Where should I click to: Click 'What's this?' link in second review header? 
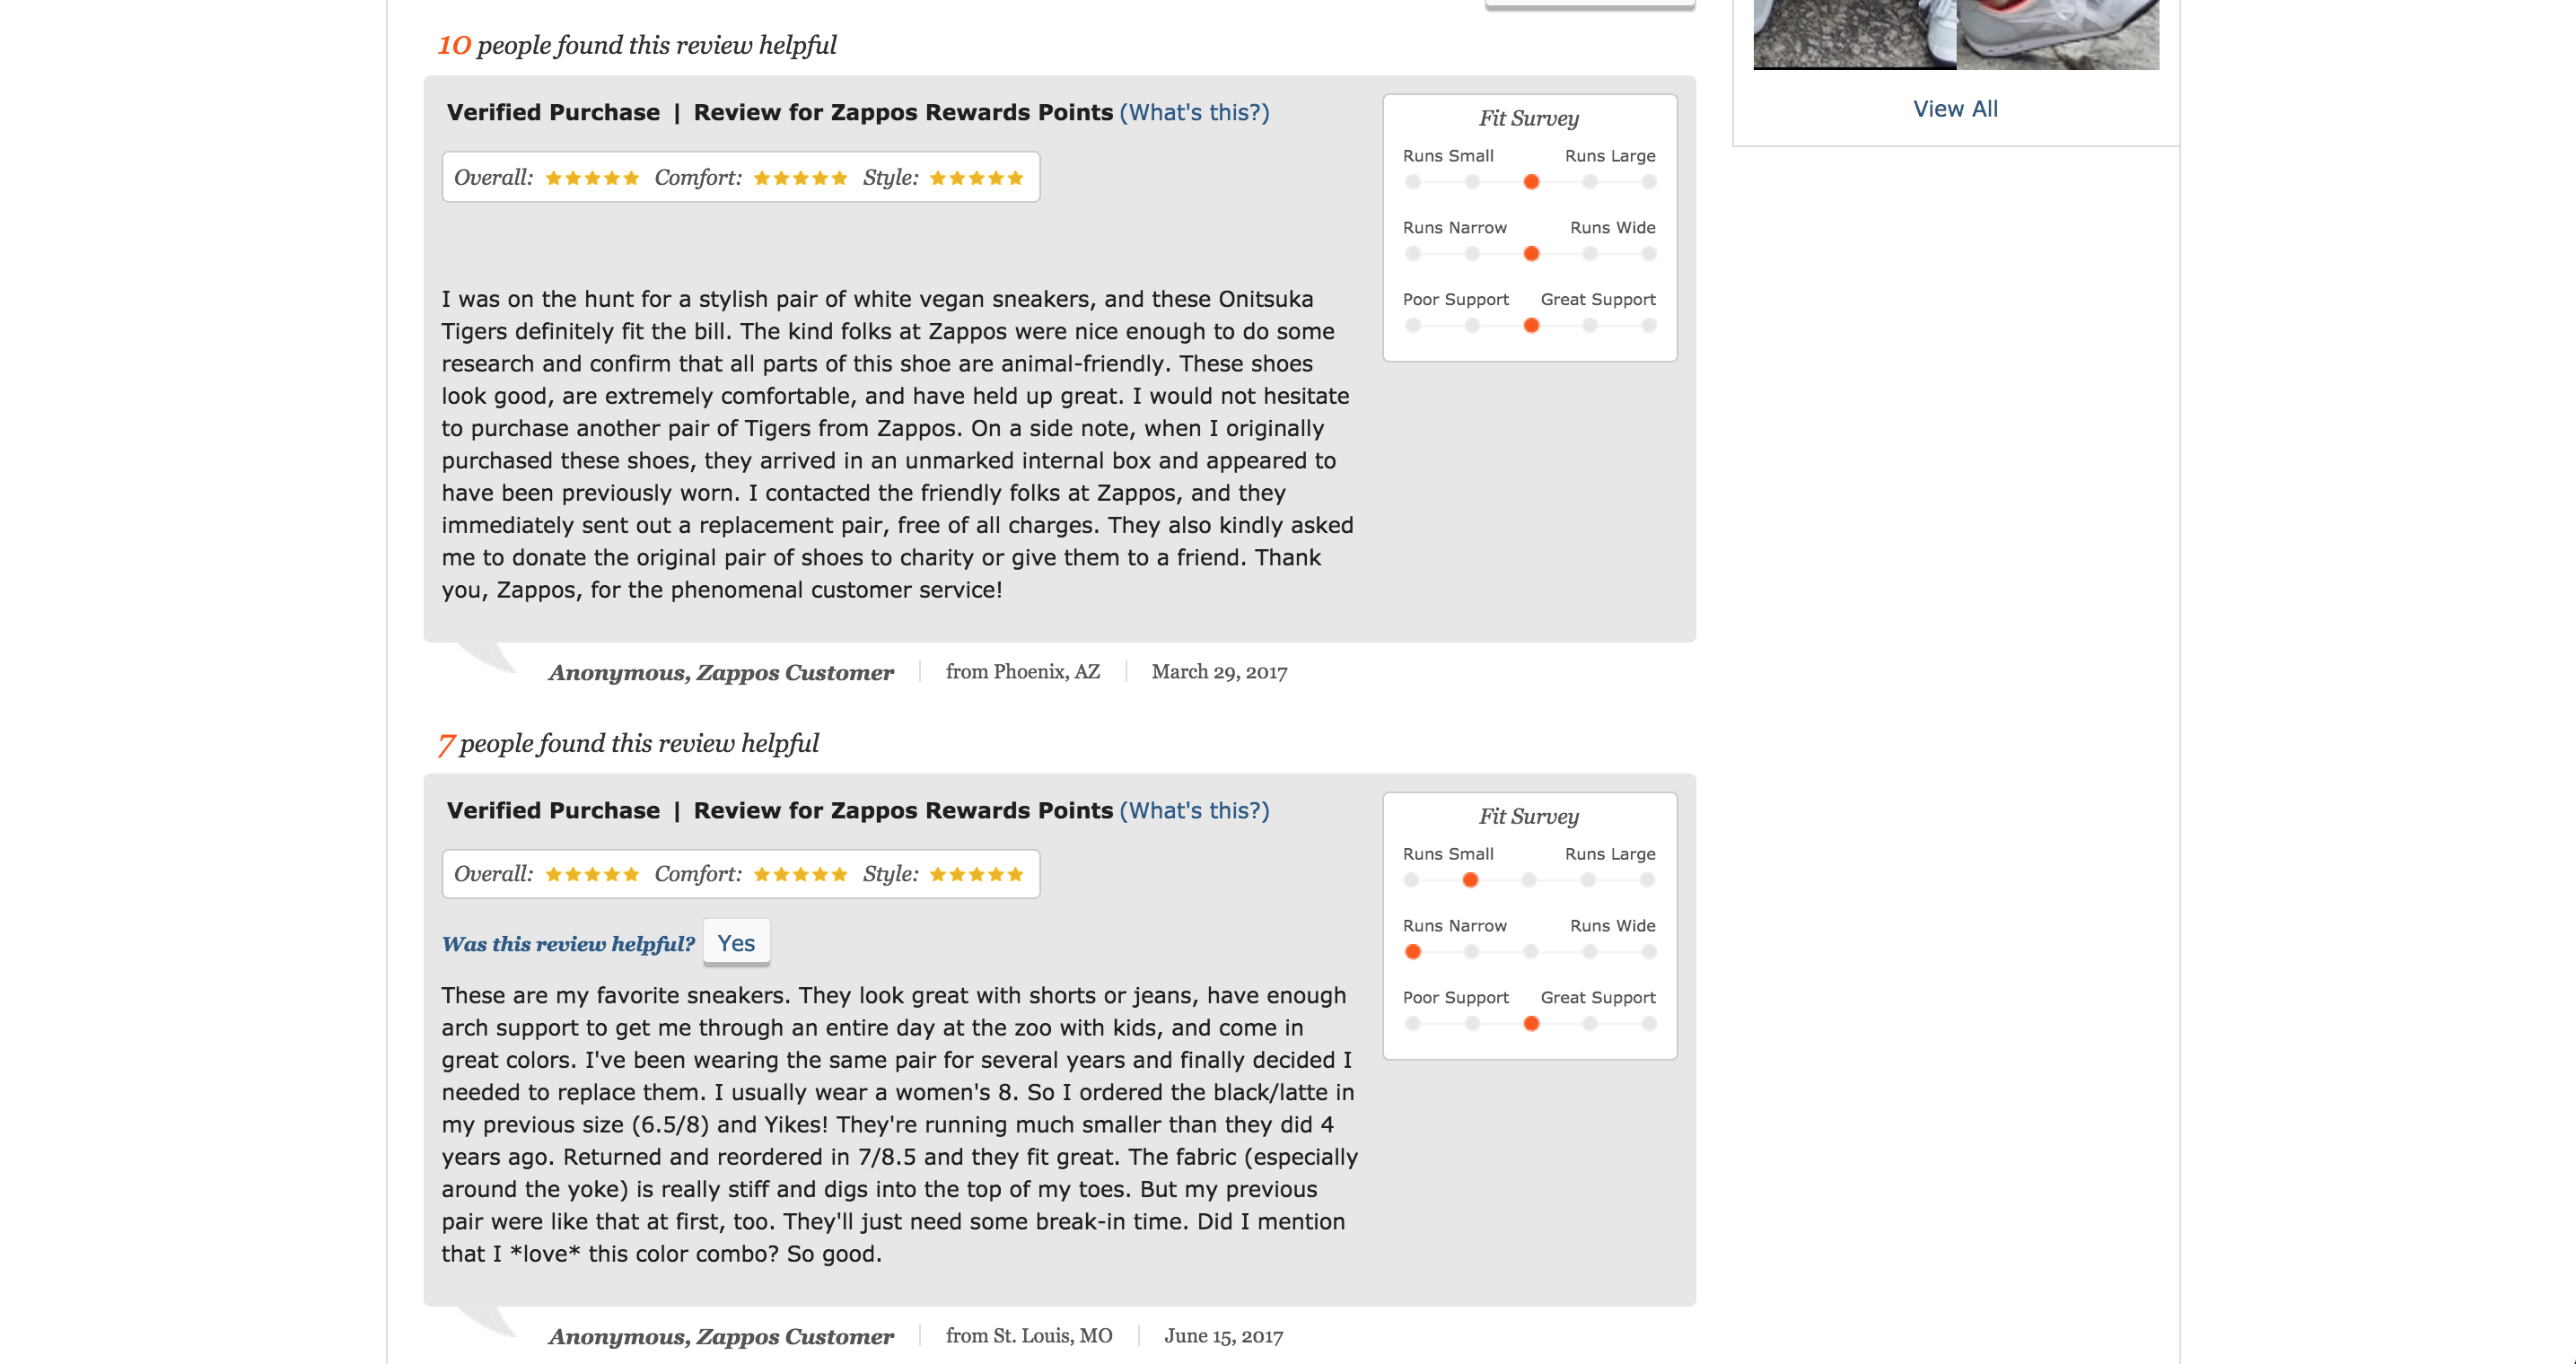tap(1191, 810)
